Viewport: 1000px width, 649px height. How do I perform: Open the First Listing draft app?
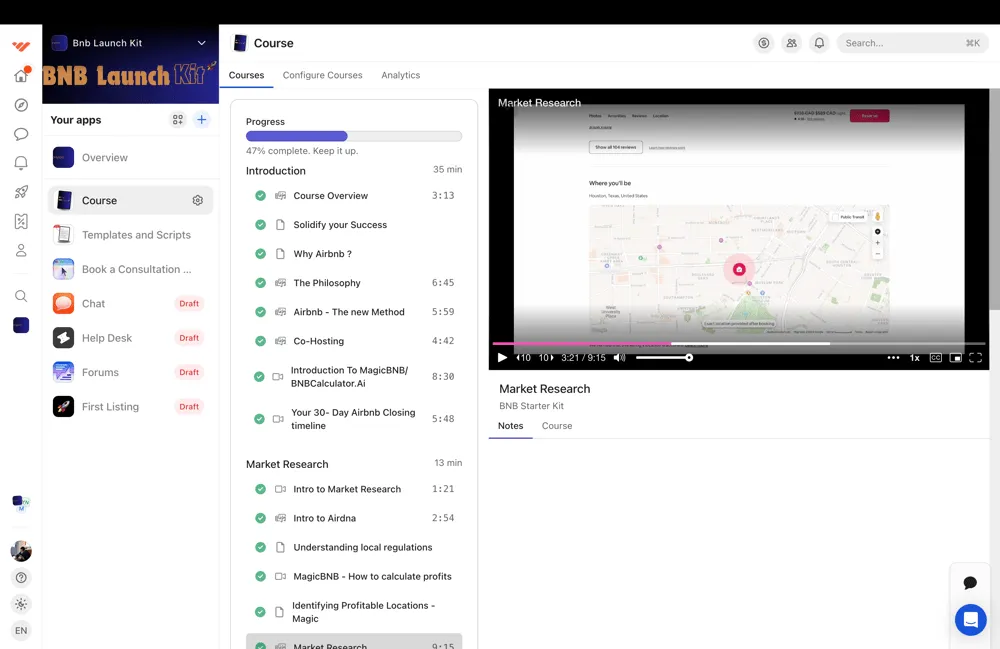click(x=131, y=407)
